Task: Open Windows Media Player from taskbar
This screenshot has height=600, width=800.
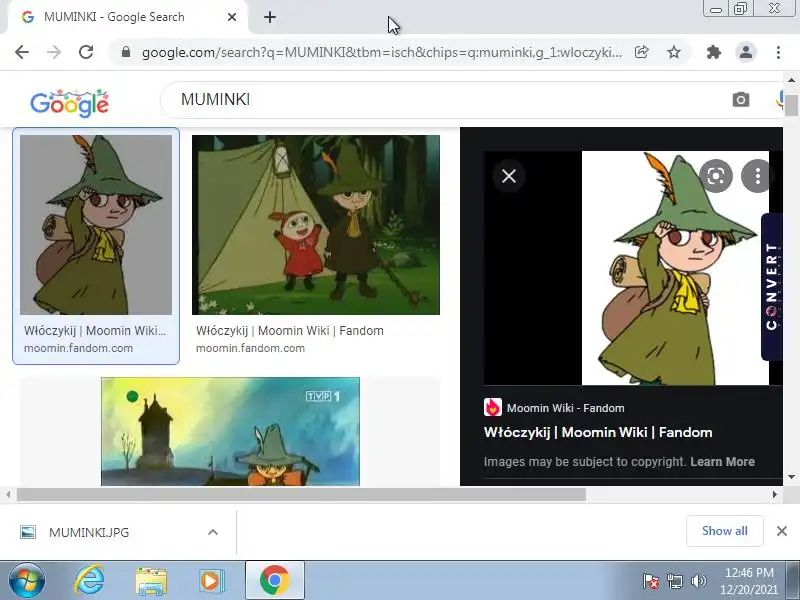Action: point(210,581)
